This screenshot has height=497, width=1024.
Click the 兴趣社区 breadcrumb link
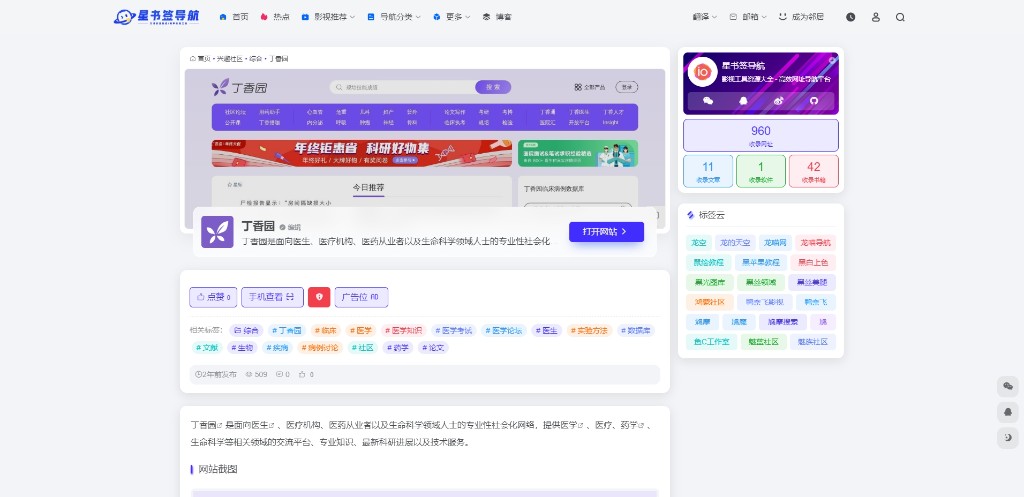click(229, 59)
